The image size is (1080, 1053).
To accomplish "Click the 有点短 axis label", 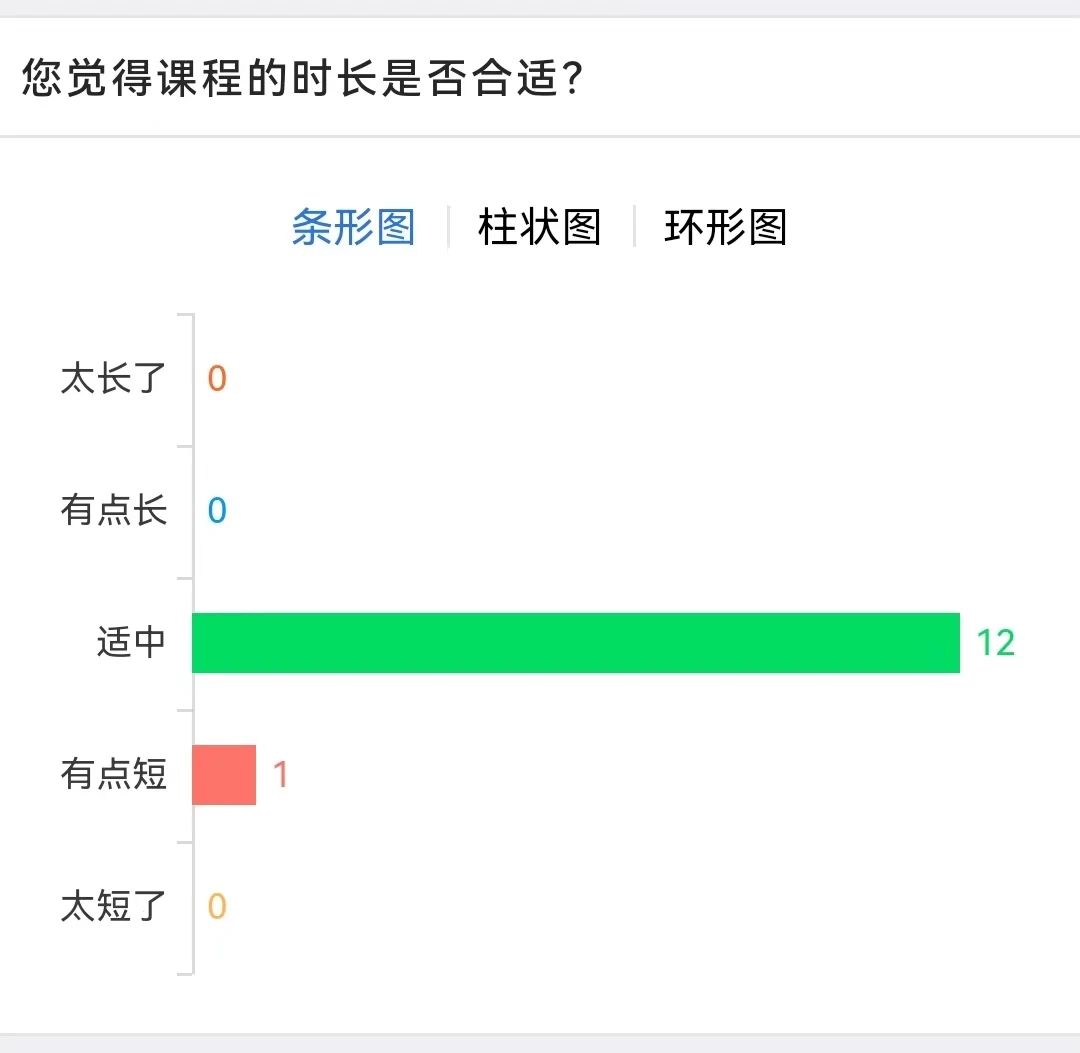I will coord(113,775).
